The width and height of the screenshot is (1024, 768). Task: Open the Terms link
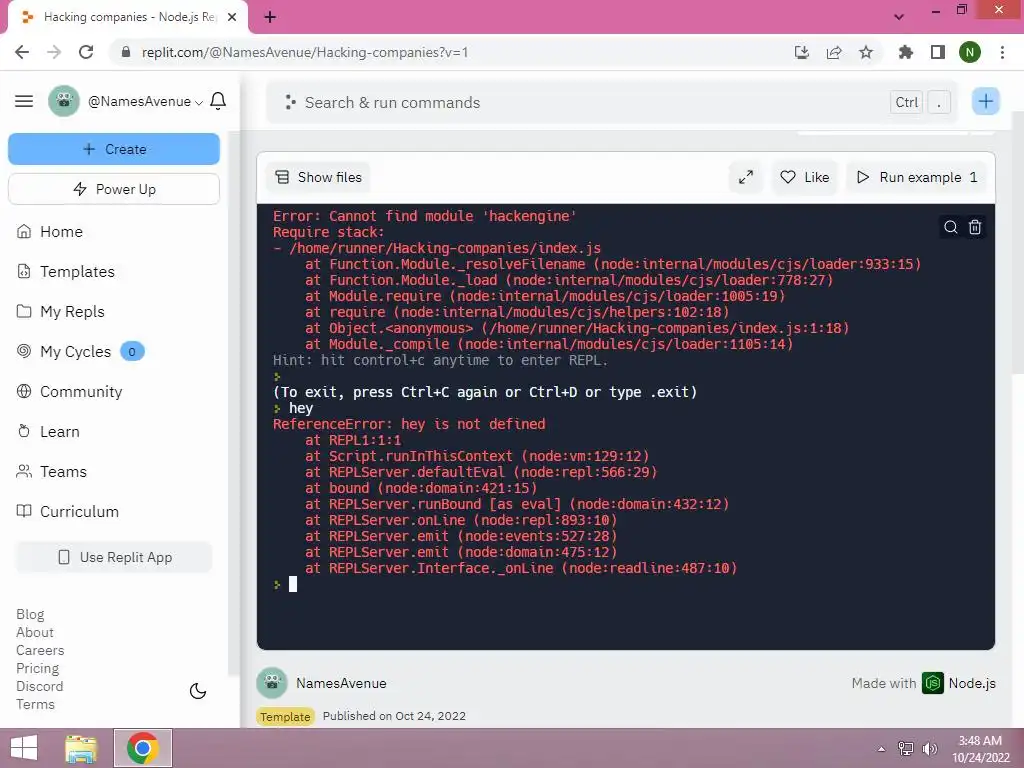[35, 704]
